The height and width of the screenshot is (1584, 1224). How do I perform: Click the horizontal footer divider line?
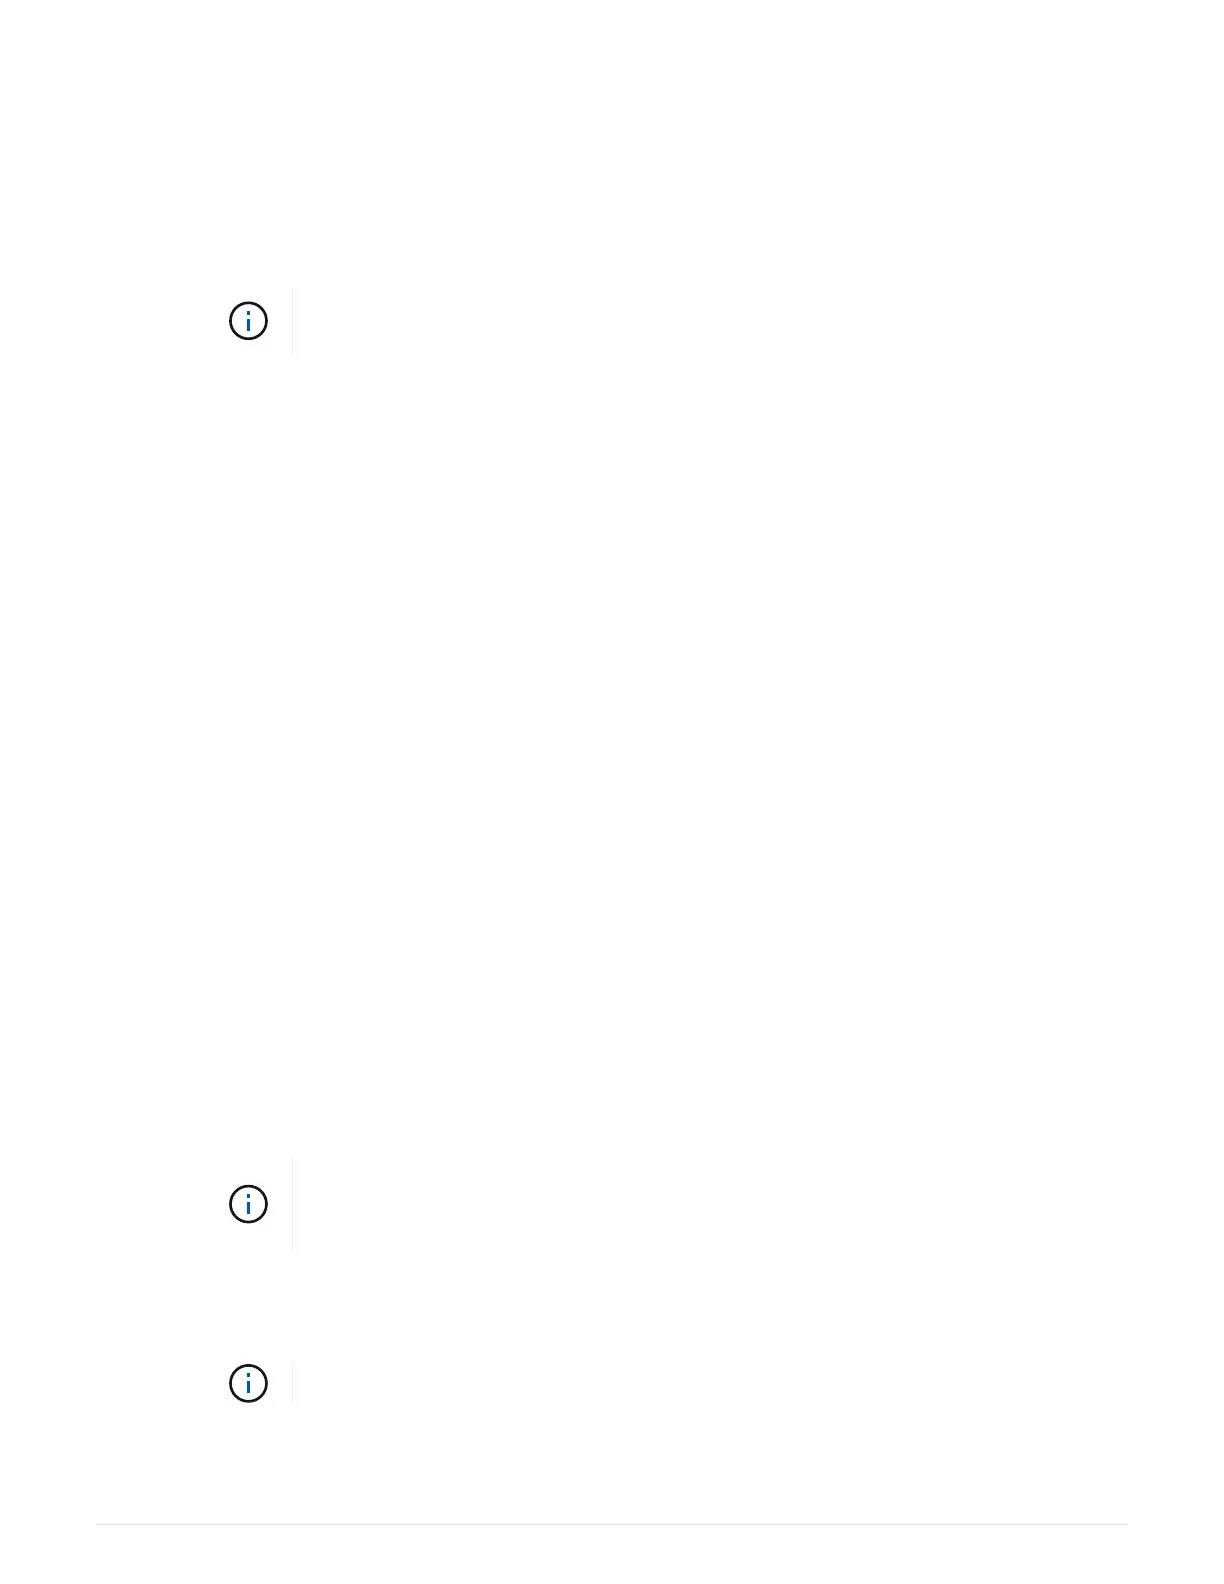[x=612, y=1525]
